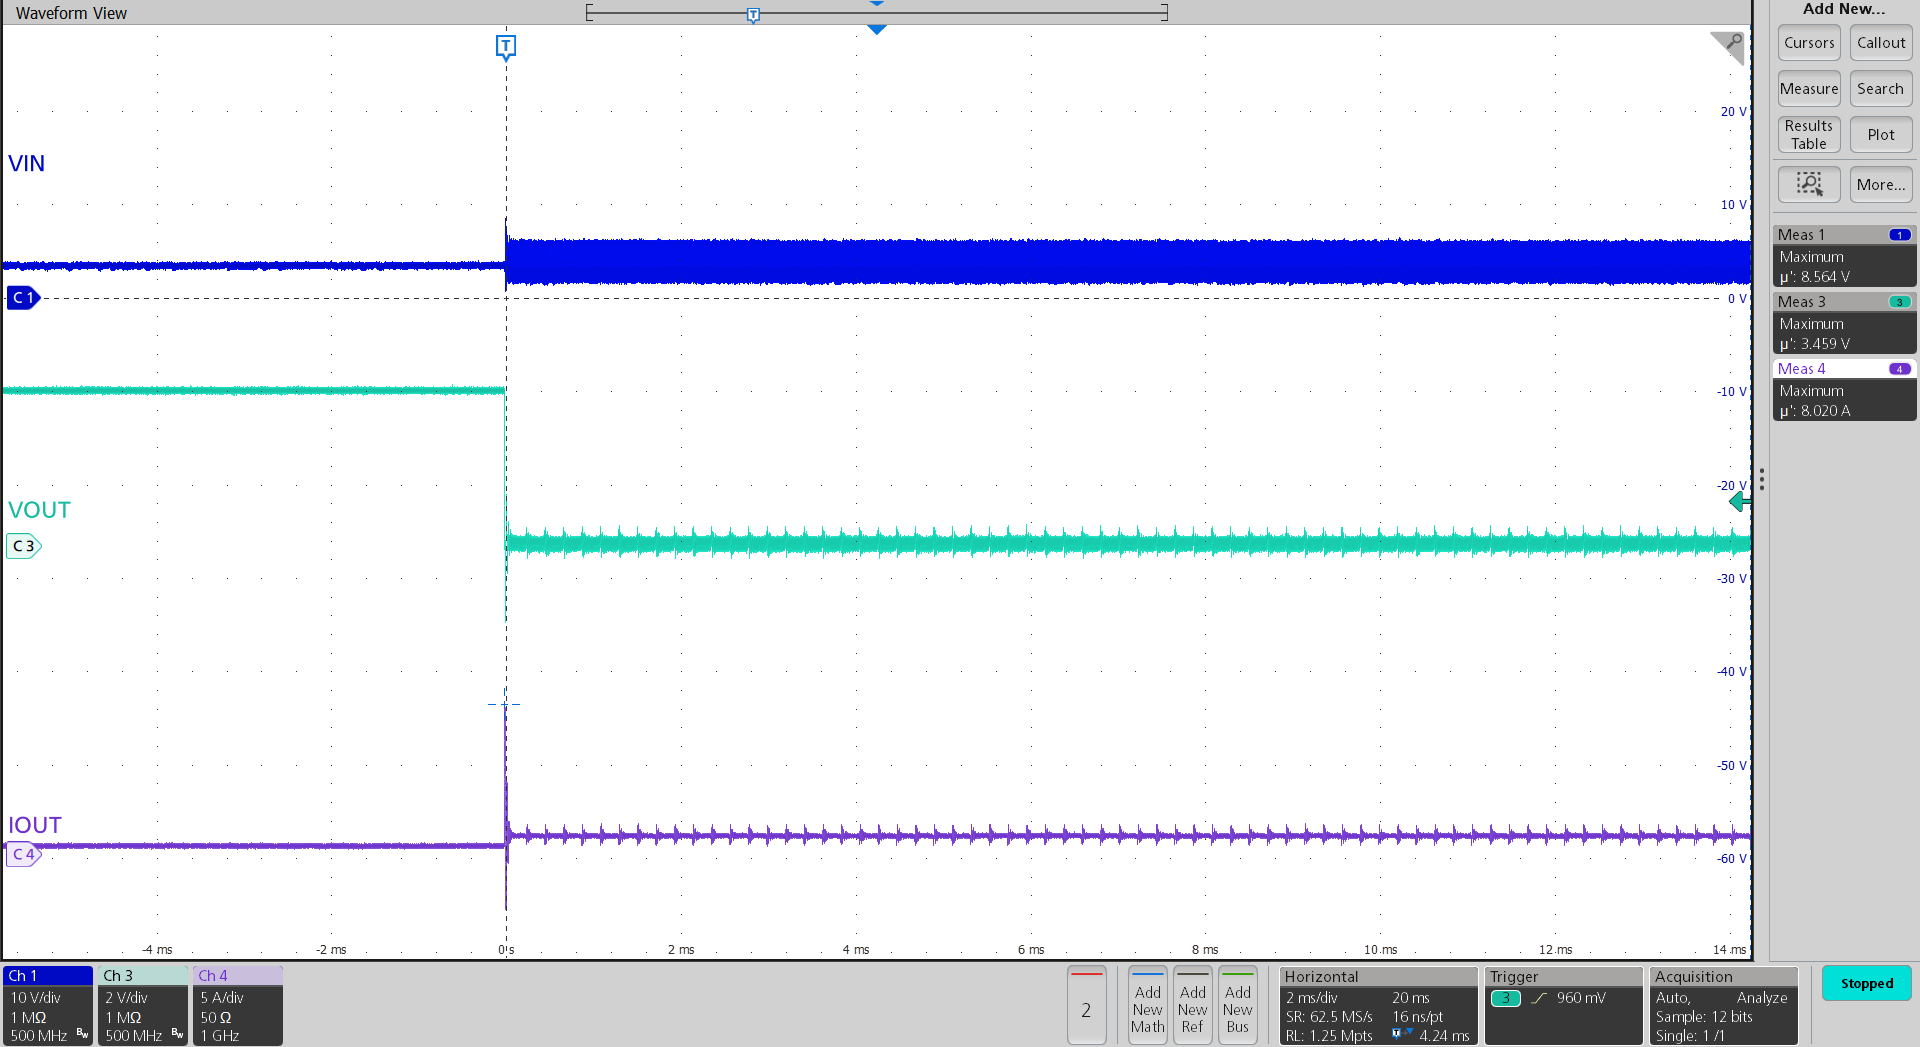Select the C4 waveform handle
This screenshot has width=1920, height=1047.
click(x=24, y=854)
